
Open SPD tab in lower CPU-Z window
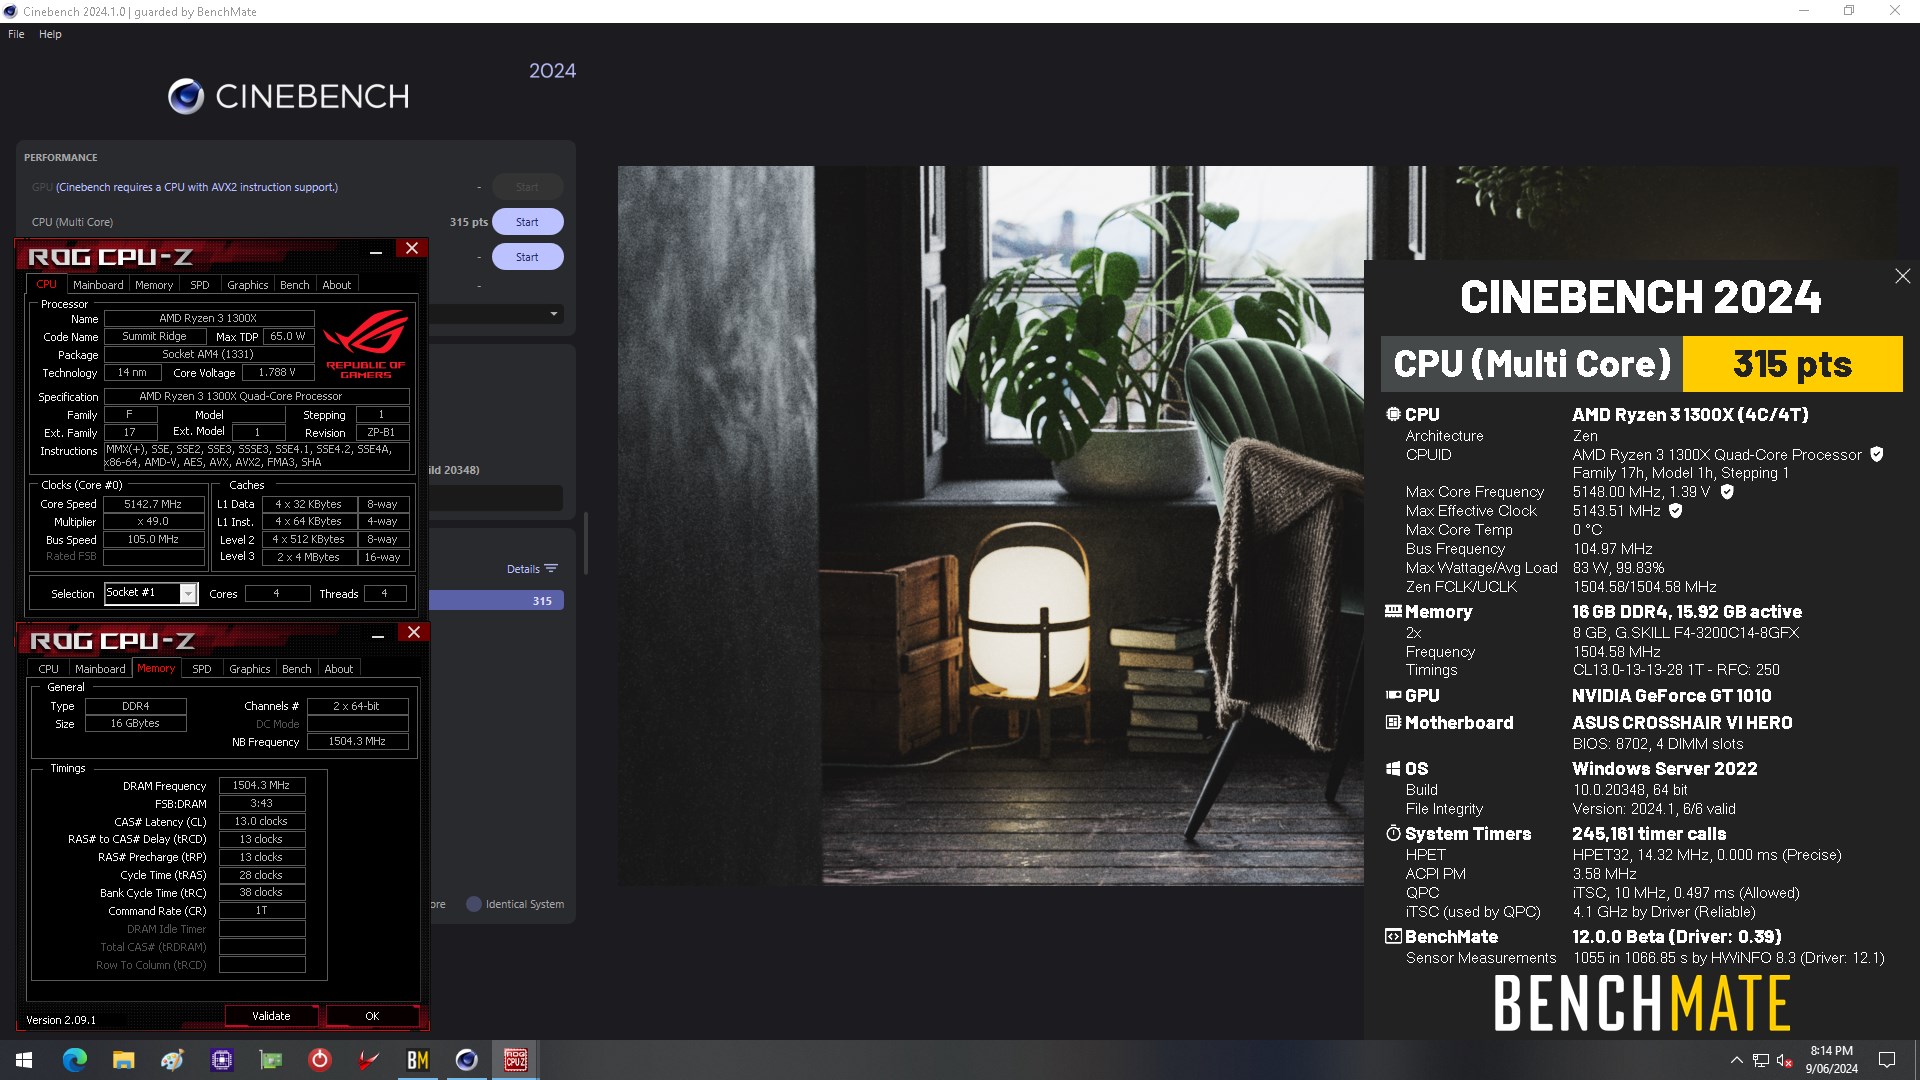[x=202, y=669]
